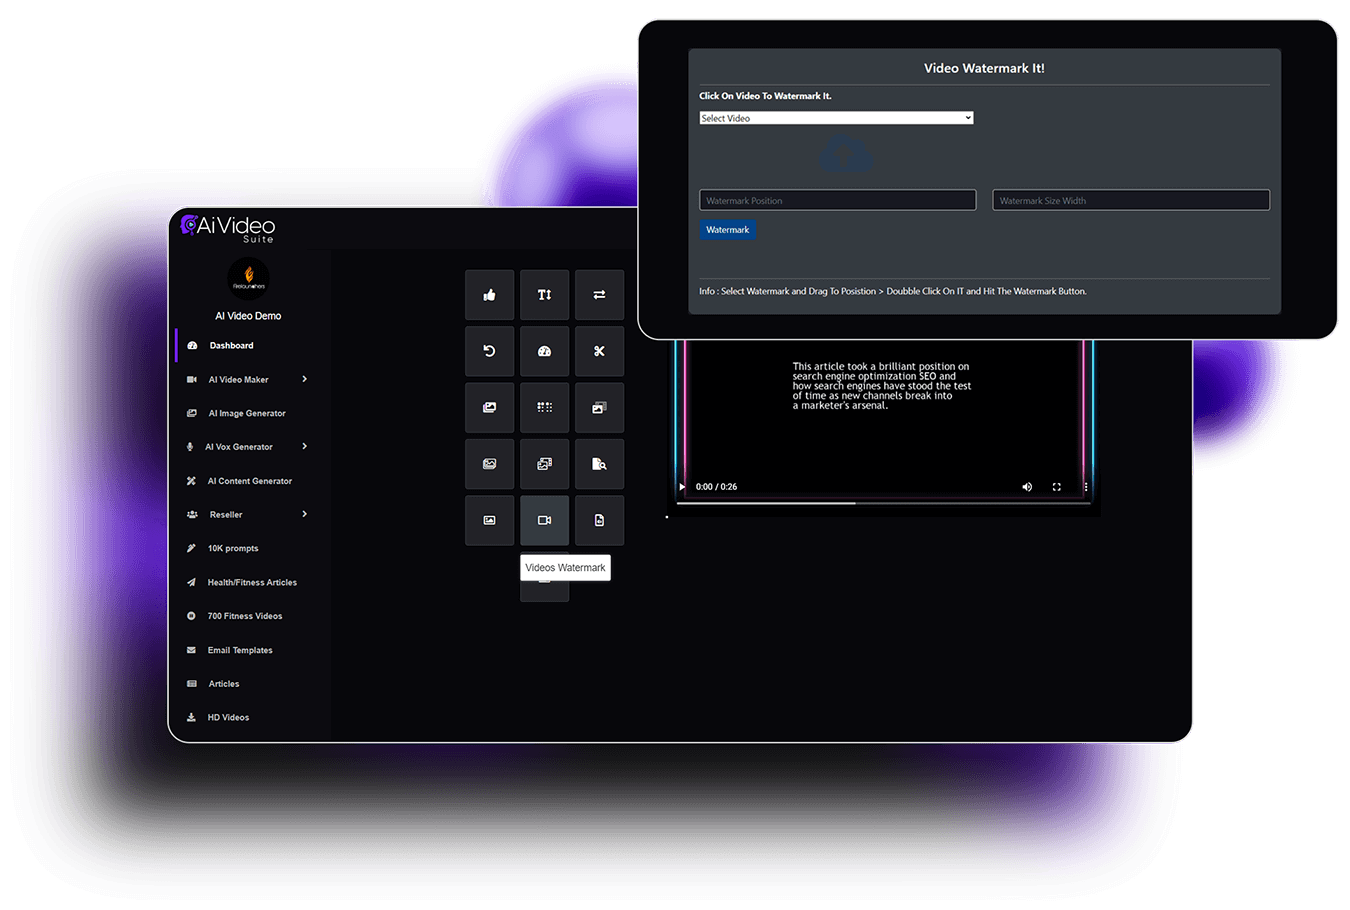Click the Reseller users icon
The height and width of the screenshot is (910, 1350).
click(191, 514)
